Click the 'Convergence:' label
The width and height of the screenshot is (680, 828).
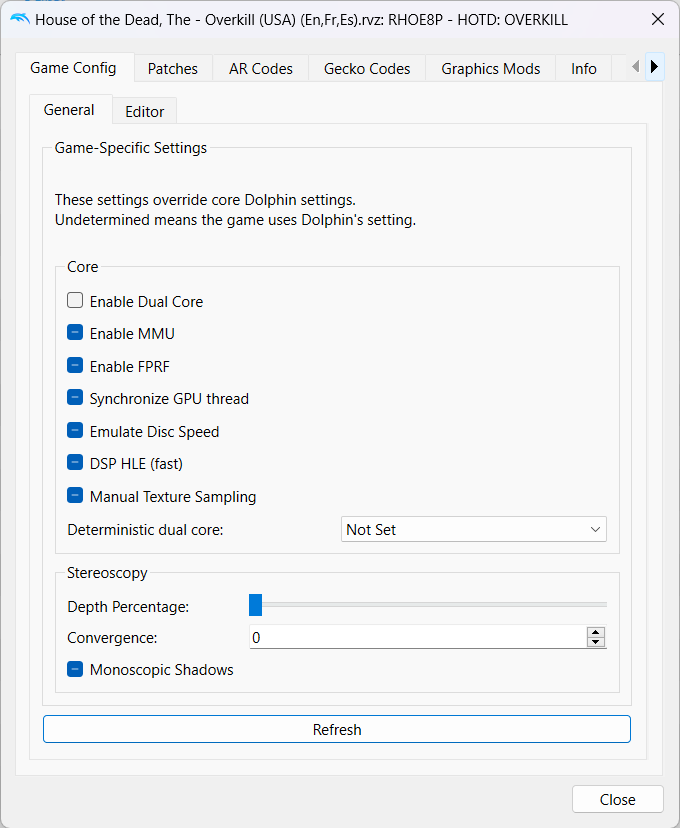[112, 638]
